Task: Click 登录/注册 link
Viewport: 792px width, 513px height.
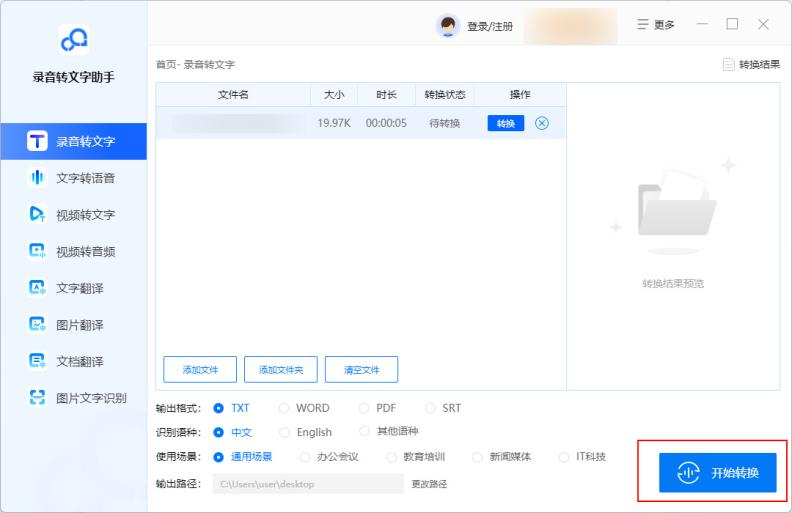Action: pos(489,26)
